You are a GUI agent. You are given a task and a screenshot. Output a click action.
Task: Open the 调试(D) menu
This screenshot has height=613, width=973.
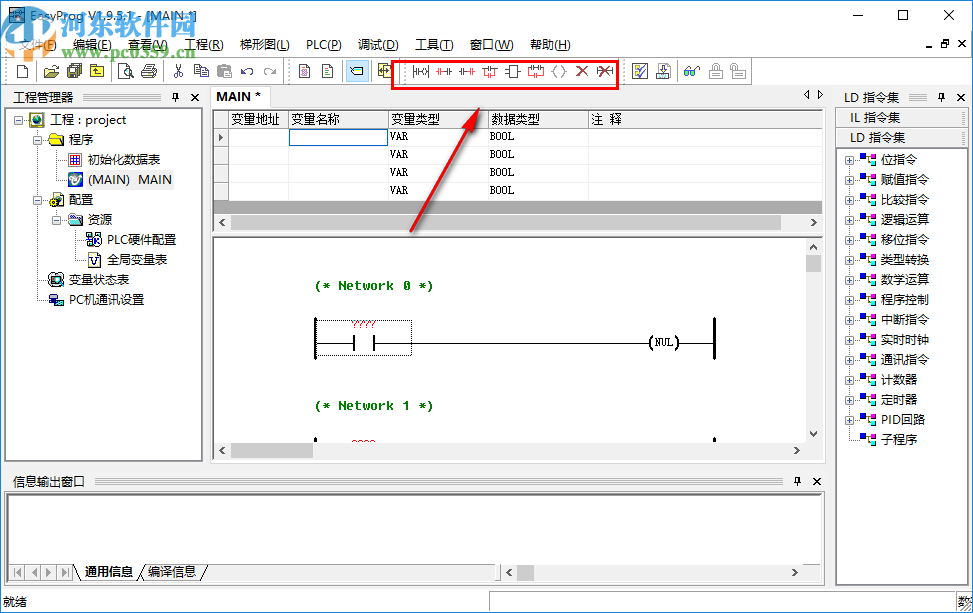(378, 45)
